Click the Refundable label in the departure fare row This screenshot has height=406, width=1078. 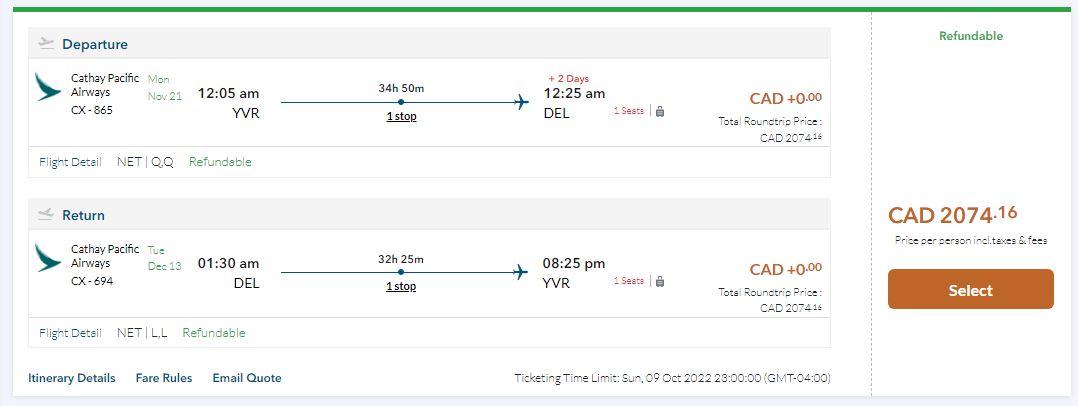click(x=220, y=162)
